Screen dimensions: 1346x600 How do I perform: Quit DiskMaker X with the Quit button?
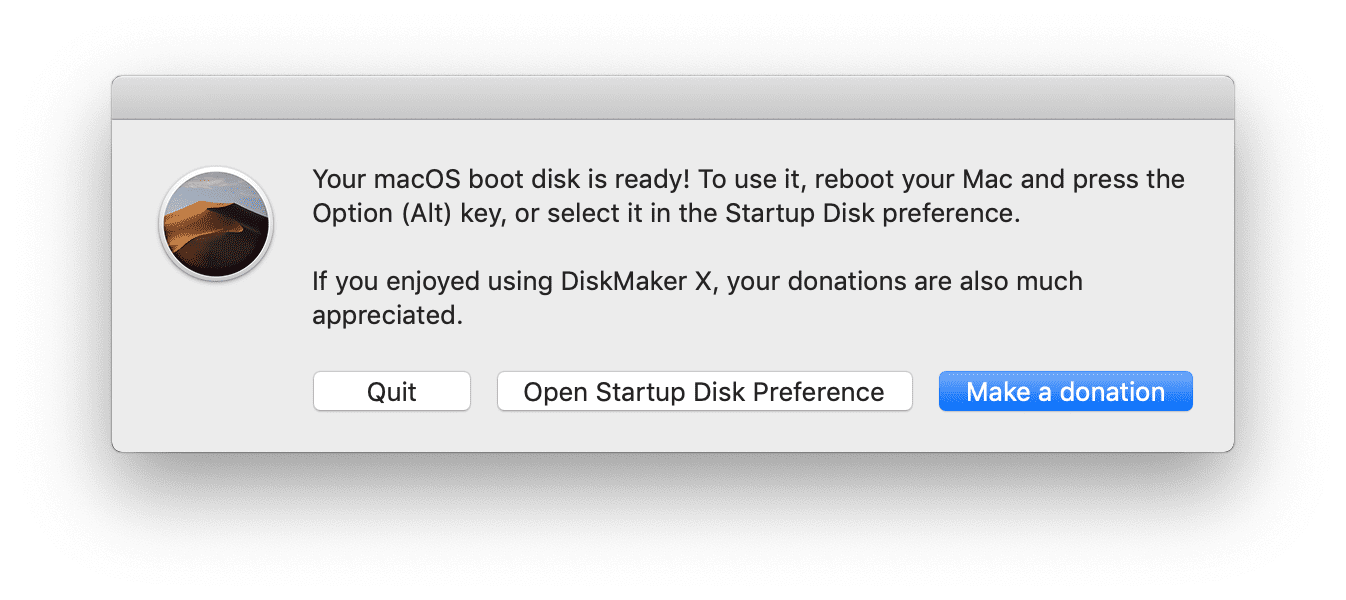point(392,391)
